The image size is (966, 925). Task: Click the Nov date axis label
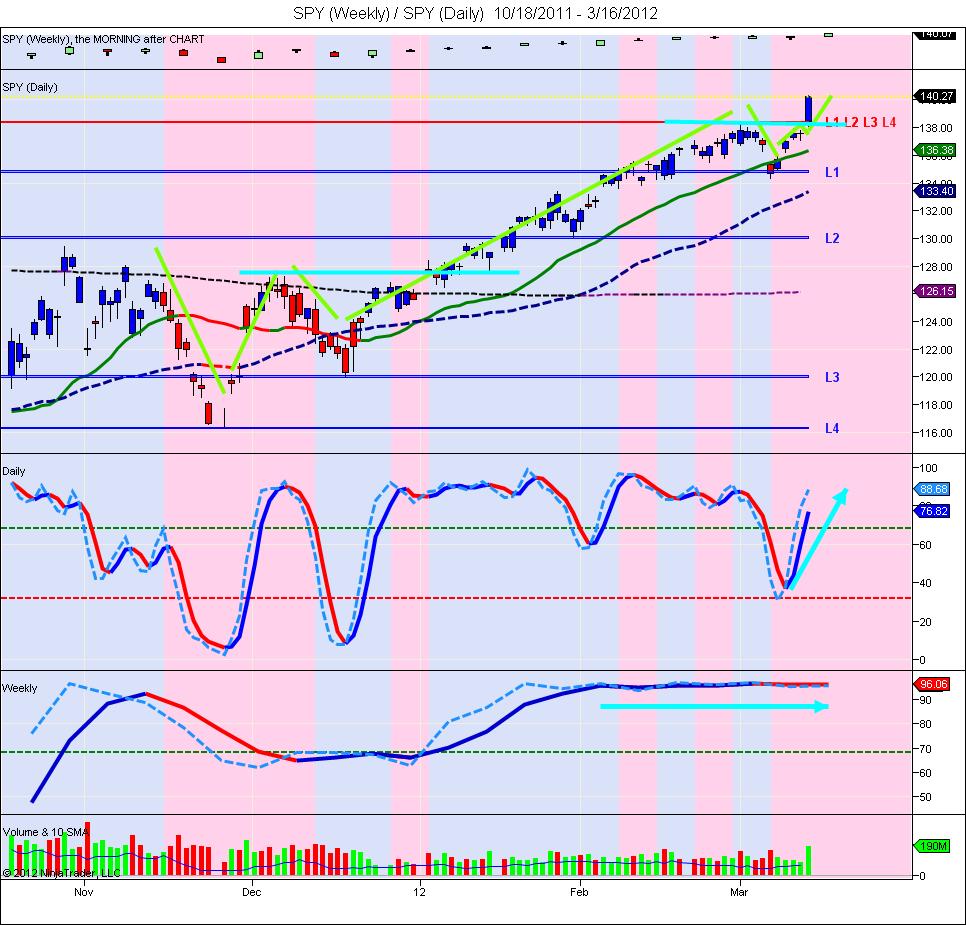pyautogui.click(x=83, y=892)
